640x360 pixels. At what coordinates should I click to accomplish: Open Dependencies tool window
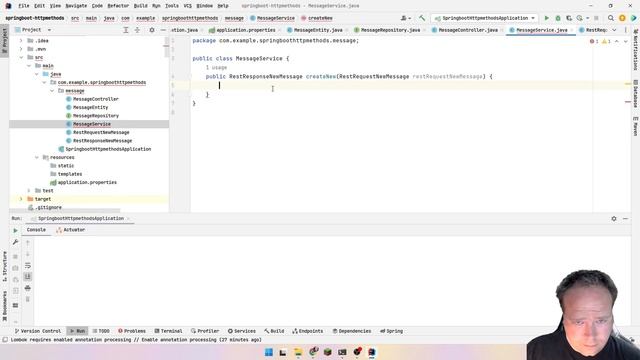point(351,331)
